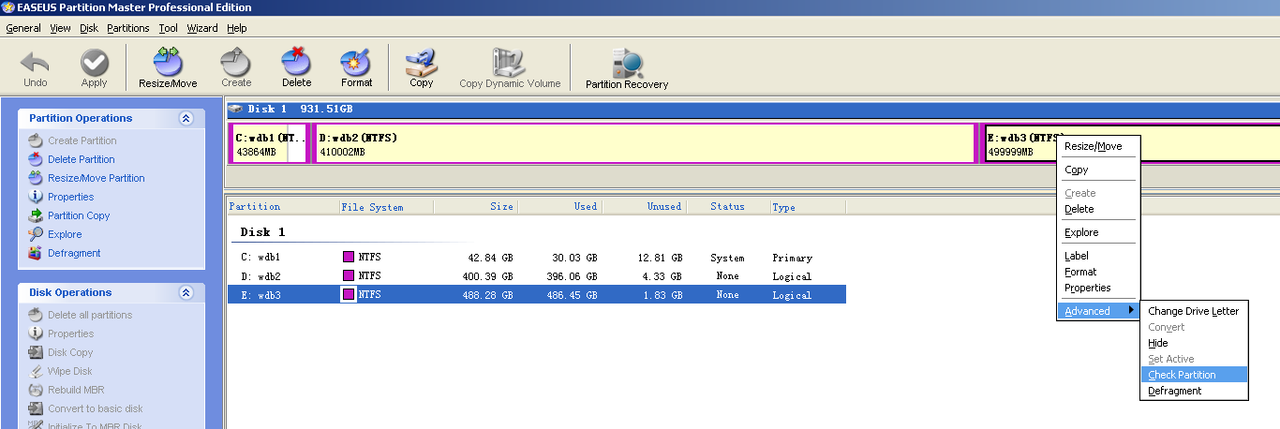Click the Status column header

(728, 207)
